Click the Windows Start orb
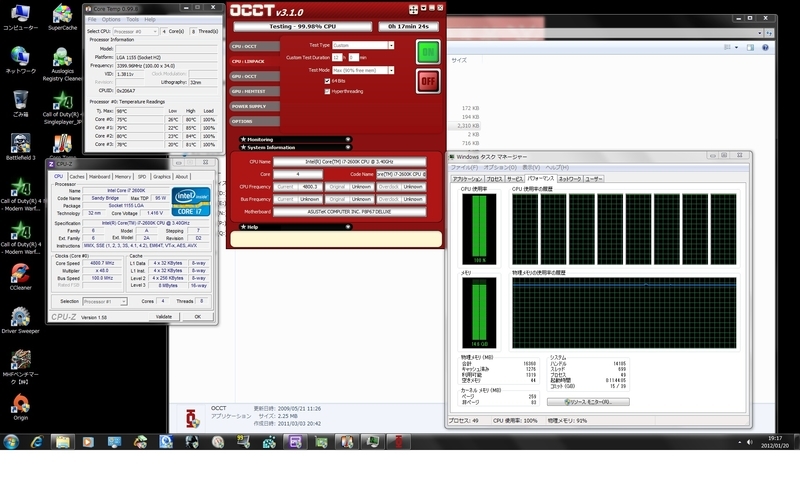800x500 pixels. pos(11,441)
